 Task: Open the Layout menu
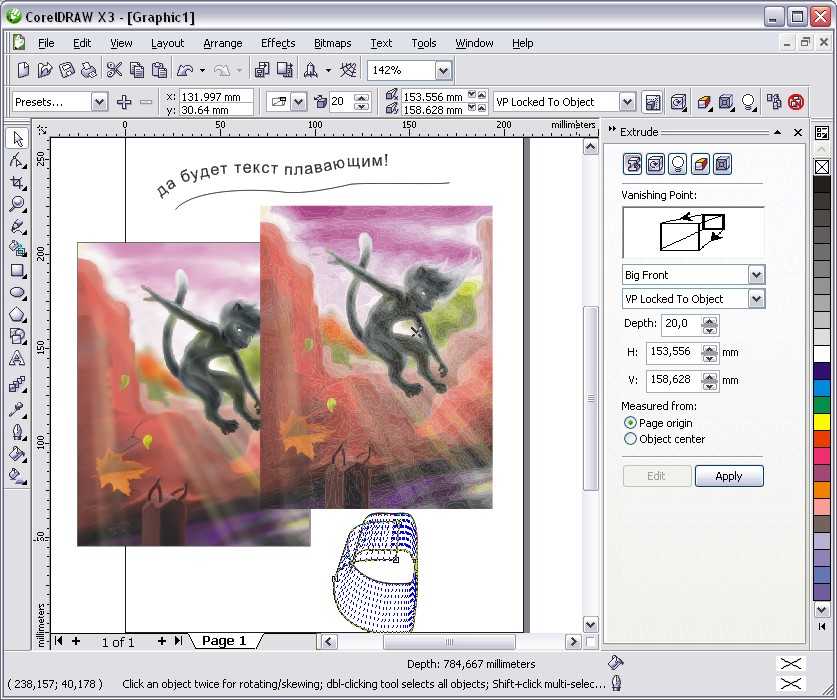pos(167,43)
